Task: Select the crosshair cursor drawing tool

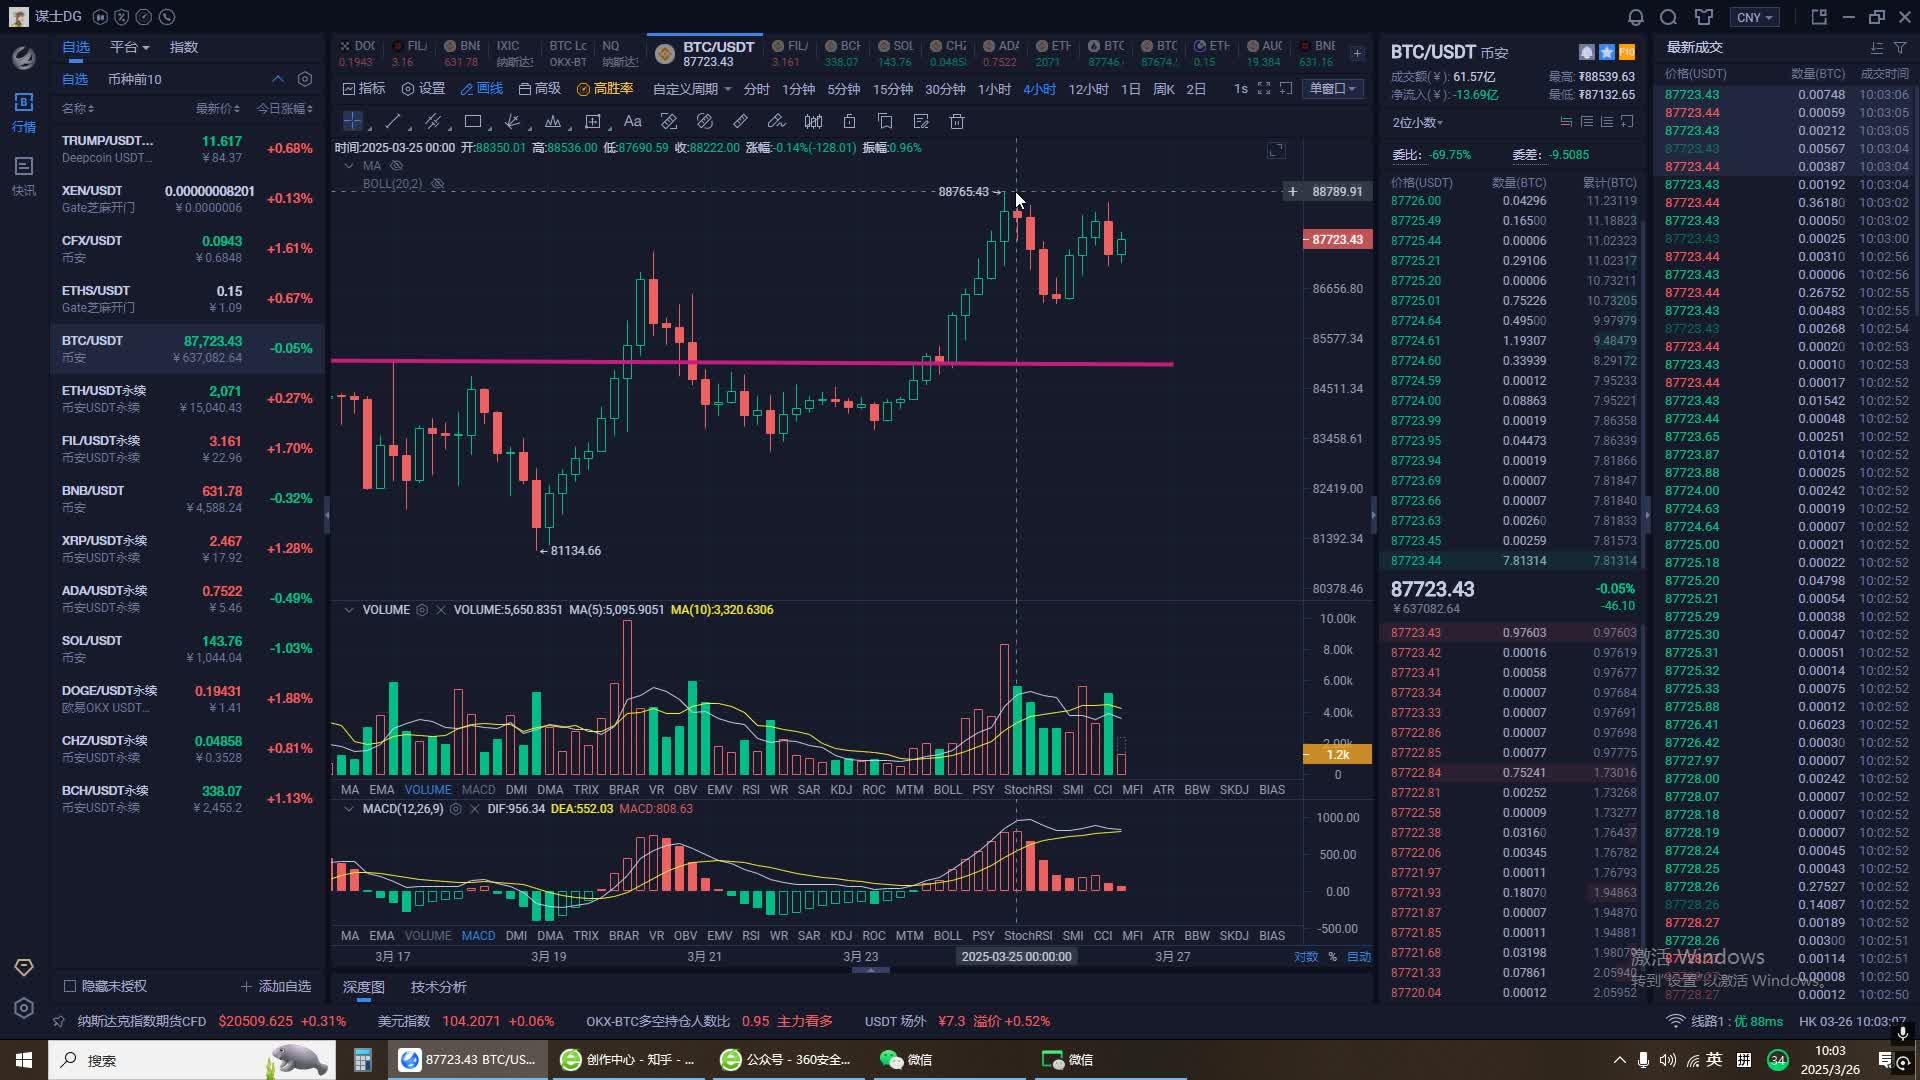Action: [x=353, y=121]
